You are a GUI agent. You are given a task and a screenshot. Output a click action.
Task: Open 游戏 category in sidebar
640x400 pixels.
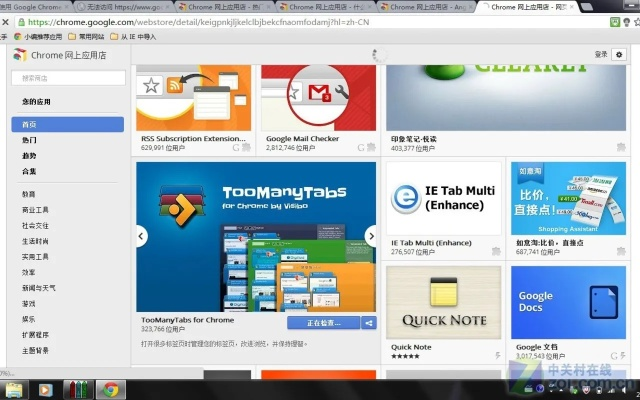point(29,304)
